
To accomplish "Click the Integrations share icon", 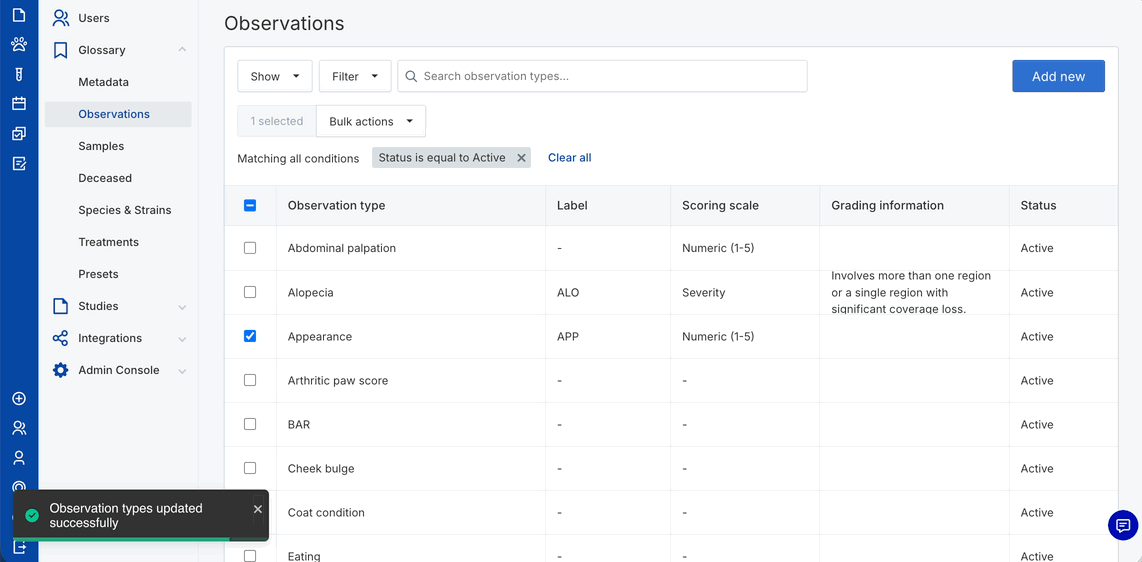I will pos(61,338).
